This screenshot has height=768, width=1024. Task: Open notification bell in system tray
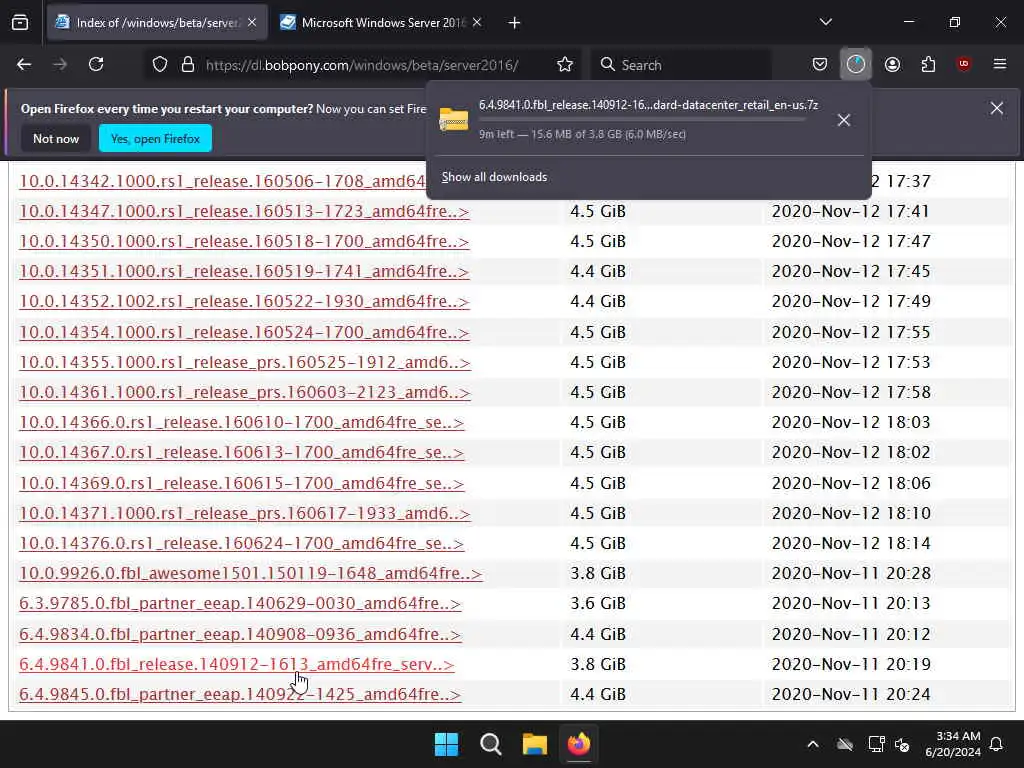(997, 744)
